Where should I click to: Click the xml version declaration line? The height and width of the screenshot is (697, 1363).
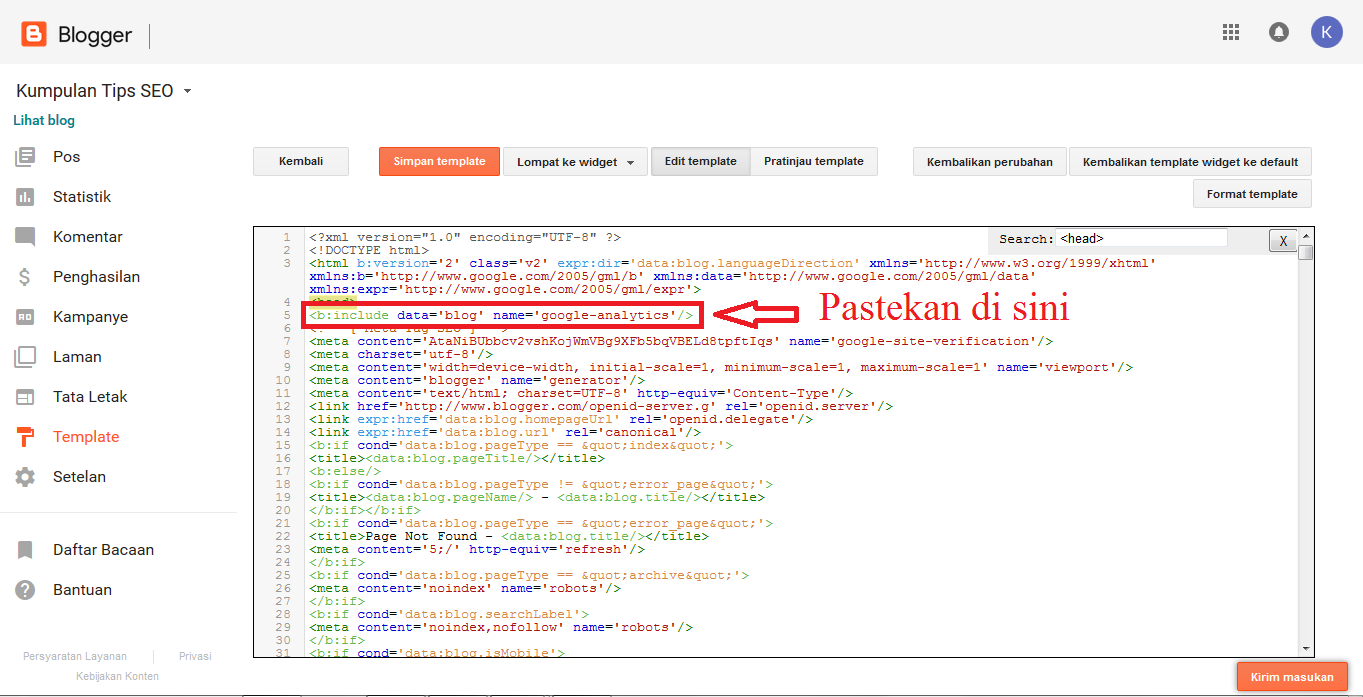(x=465, y=237)
